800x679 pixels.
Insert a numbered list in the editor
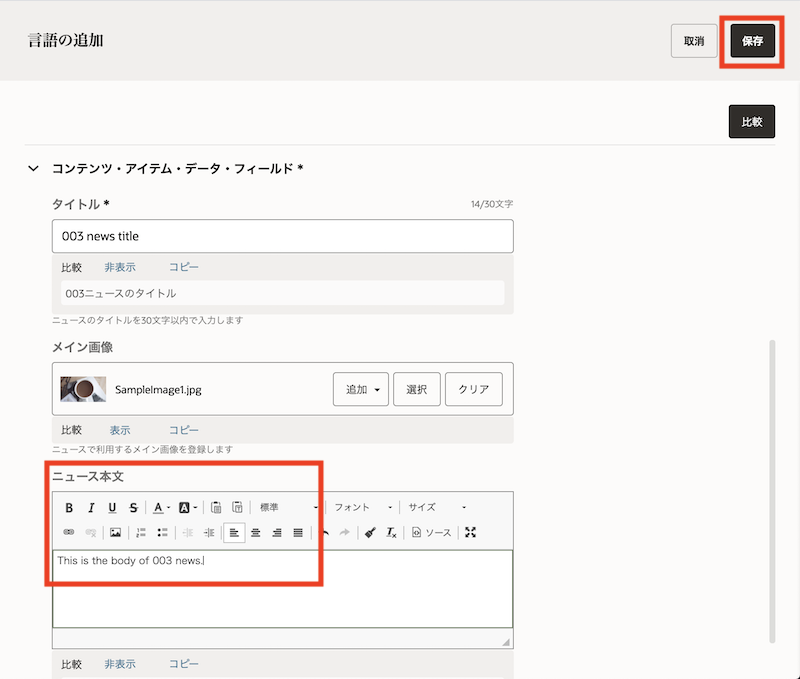(138, 533)
